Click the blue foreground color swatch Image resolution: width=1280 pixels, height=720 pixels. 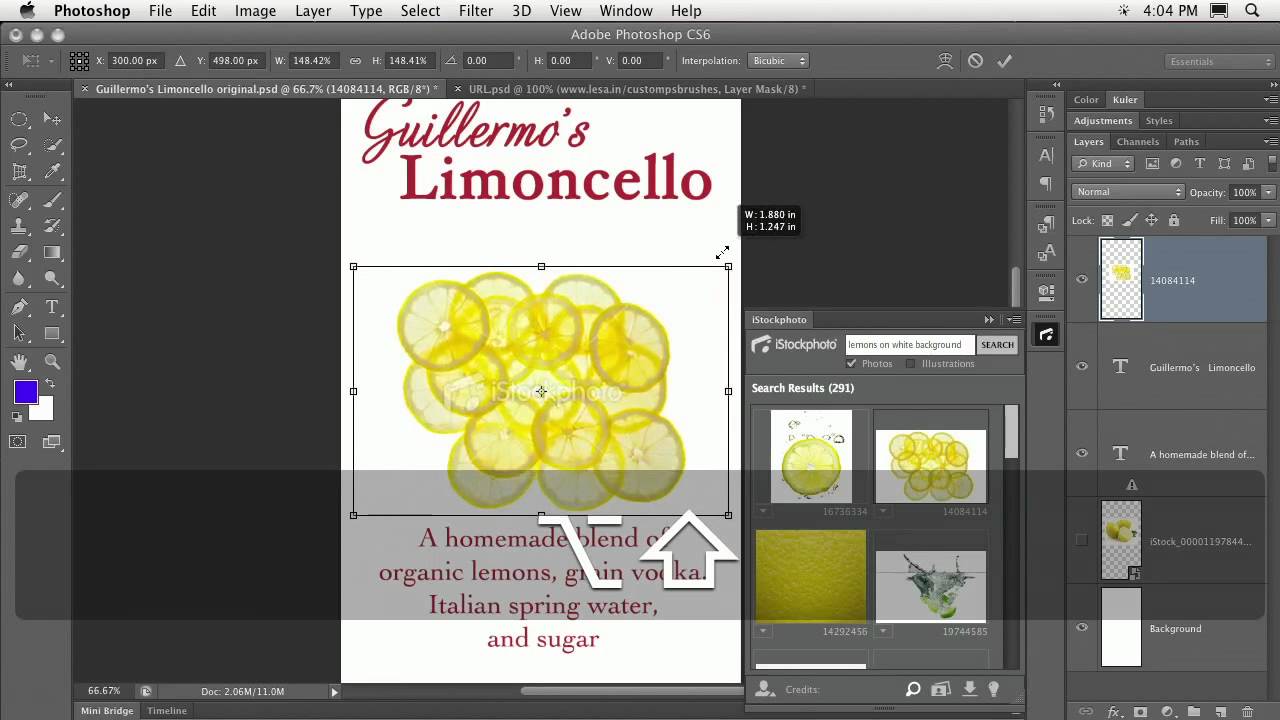pos(25,392)
